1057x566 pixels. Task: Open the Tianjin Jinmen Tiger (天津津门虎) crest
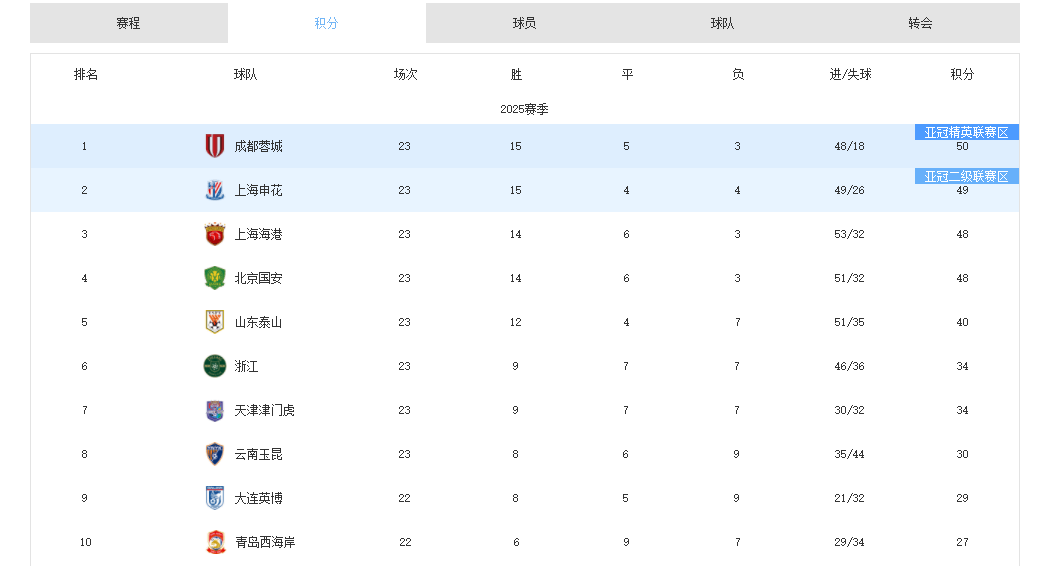pos(215,410)
